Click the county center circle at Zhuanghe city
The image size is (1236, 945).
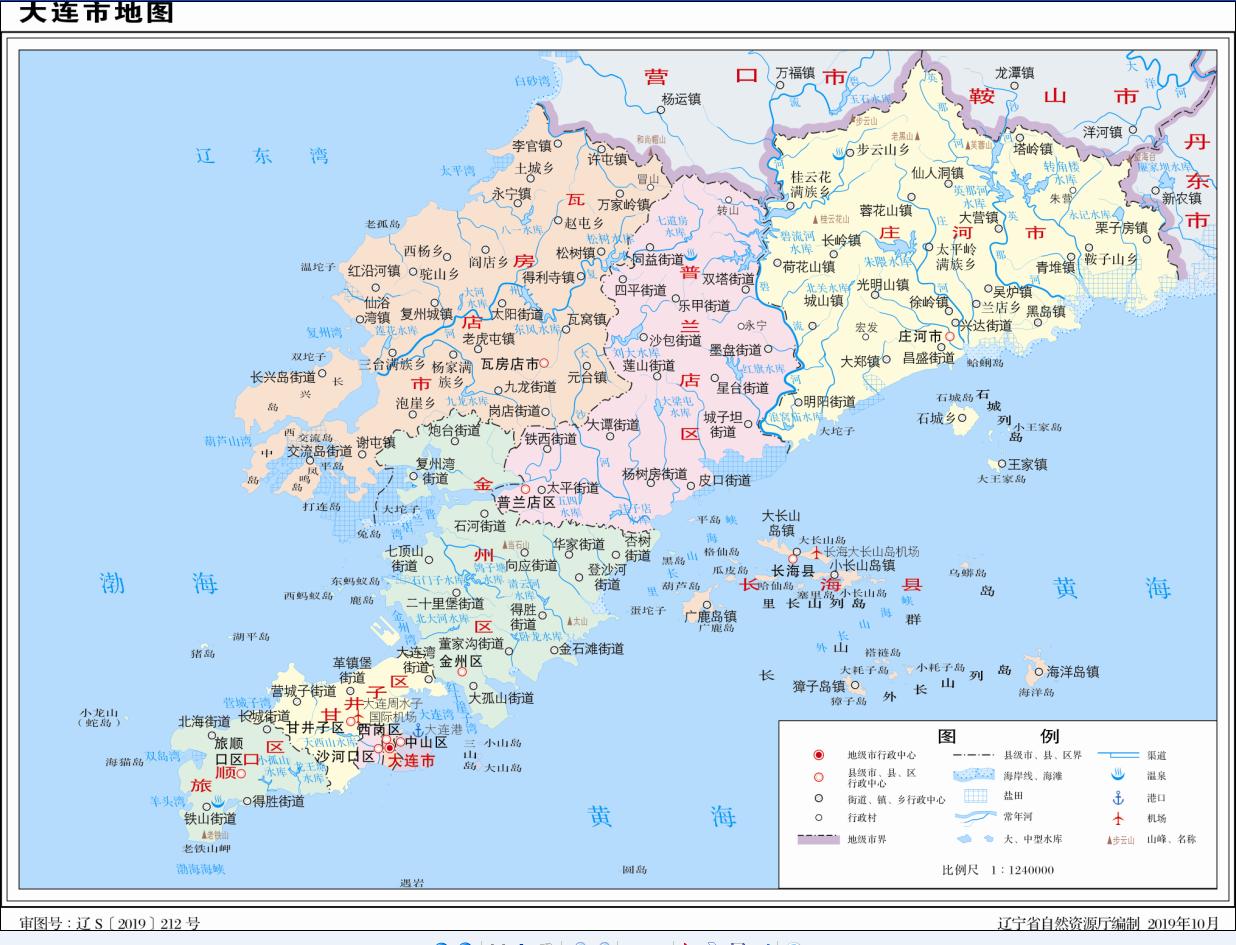(950, 336)
